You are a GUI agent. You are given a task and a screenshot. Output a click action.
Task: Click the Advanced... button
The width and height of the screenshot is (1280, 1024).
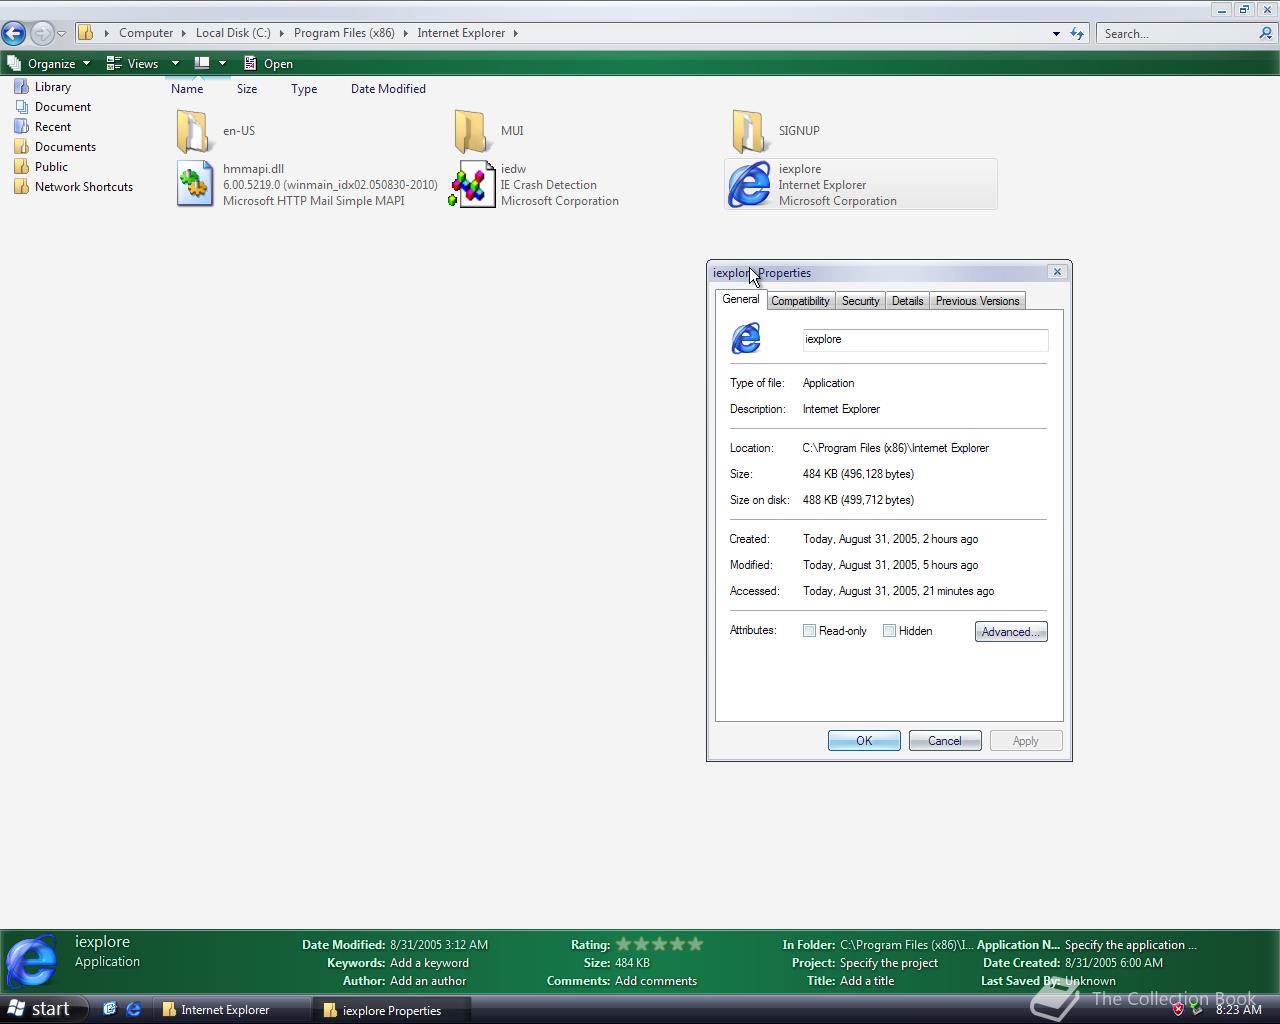pos(1011,632)
